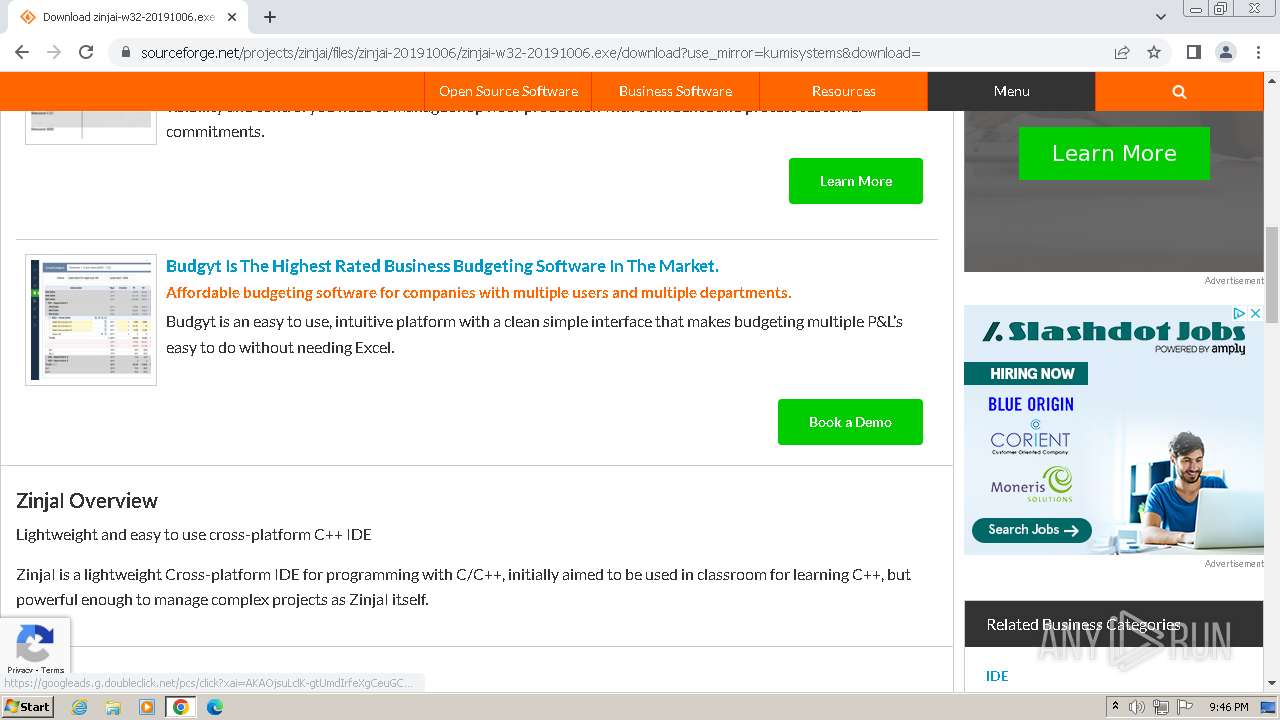This screenshot has width=1280, height=720.
Task: Bookmark this page with the star
Action: pyautogui.click(x=1154, y=52)
